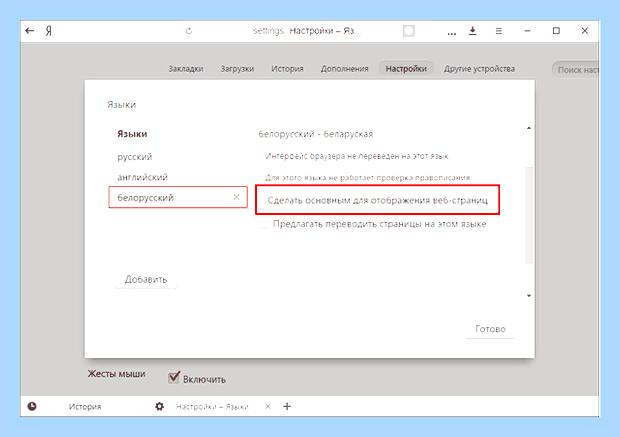The width and height of the screenshot is (620, 437).
Task: Open the Закладки tab
Action: tap(186, 68)
